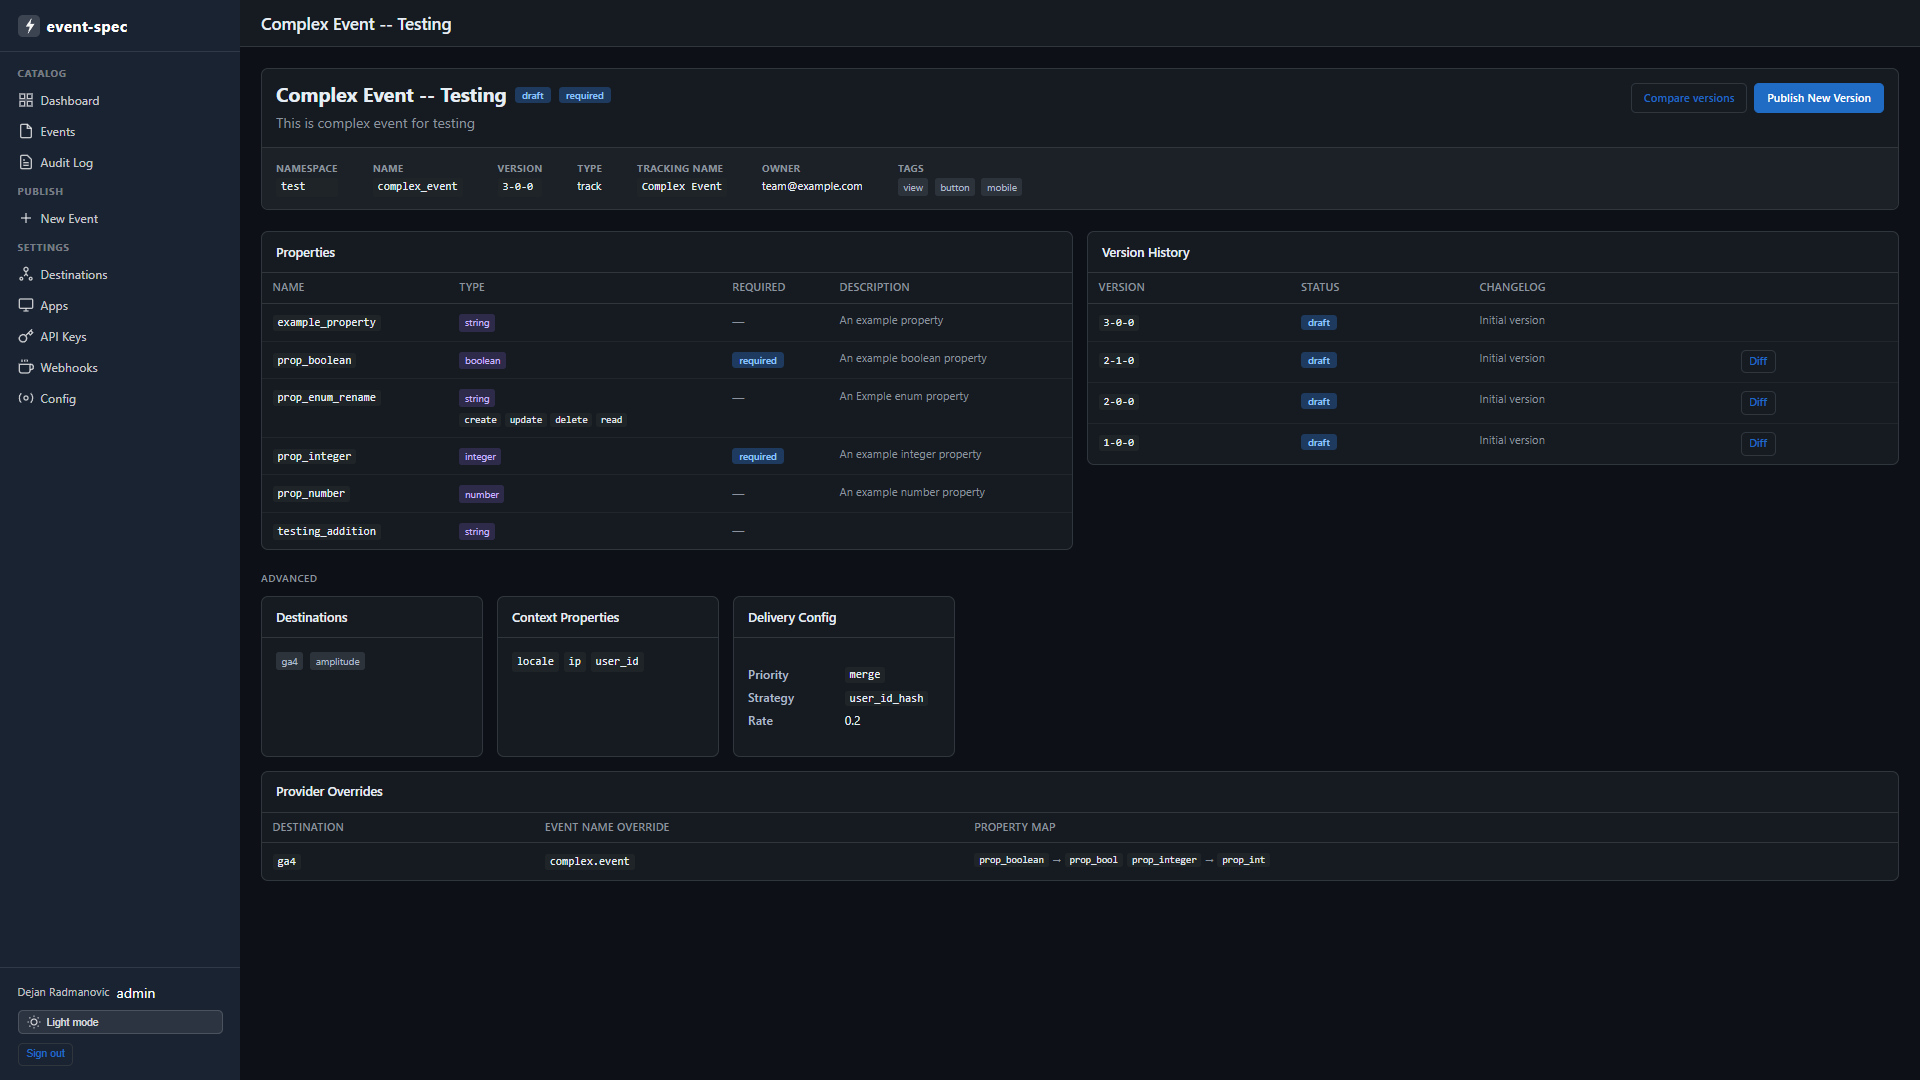Click the plus icon beside New Event
This screenshot has height=1080, width=1920.
26,218
